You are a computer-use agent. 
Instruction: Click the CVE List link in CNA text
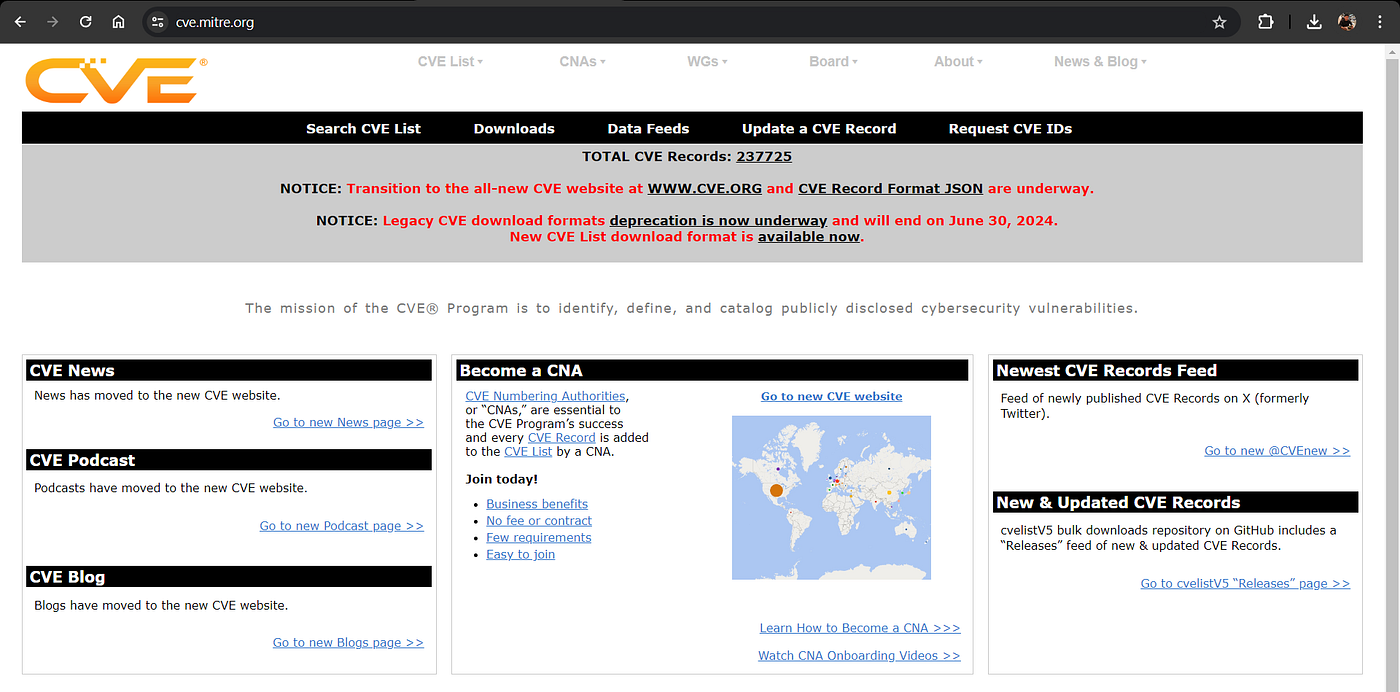tap(528, 451)
